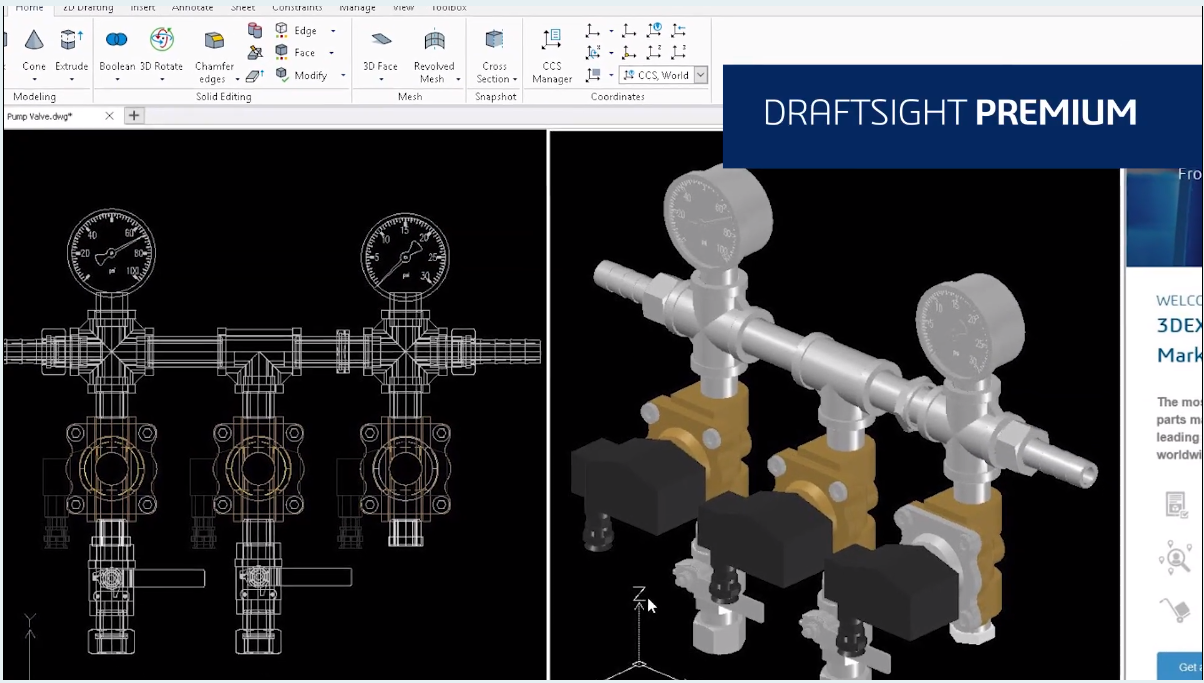
Task: Select the Edge editing tool
Action: tap(297, 31)
